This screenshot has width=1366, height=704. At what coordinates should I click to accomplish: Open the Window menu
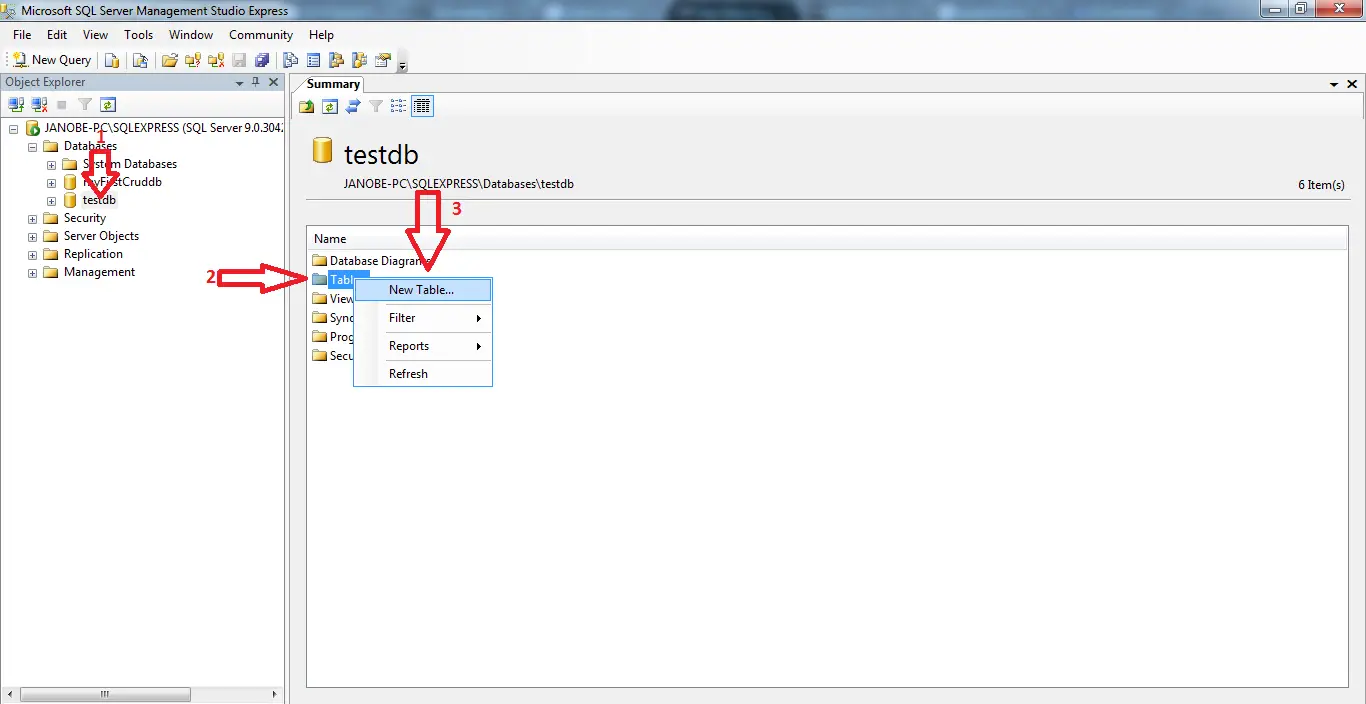point(191,35)
